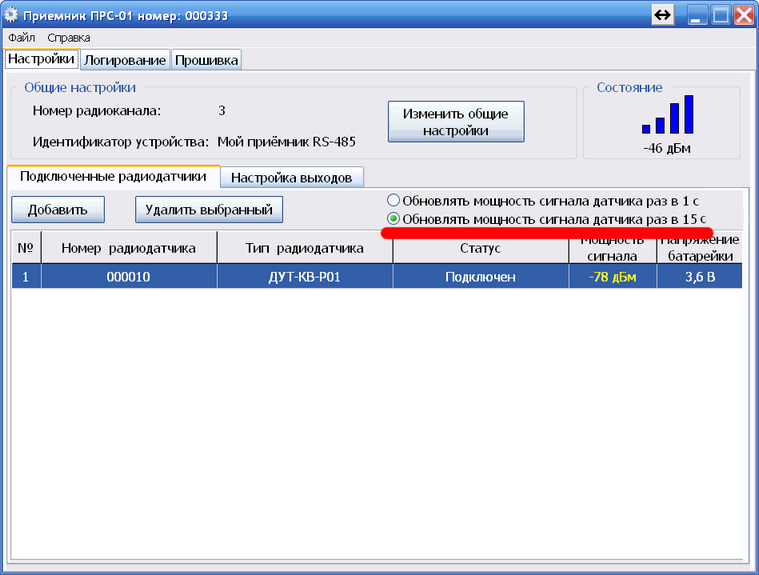
Task: Click row number 1 cell
Action: pyautogui.click(x=26, y=277)
